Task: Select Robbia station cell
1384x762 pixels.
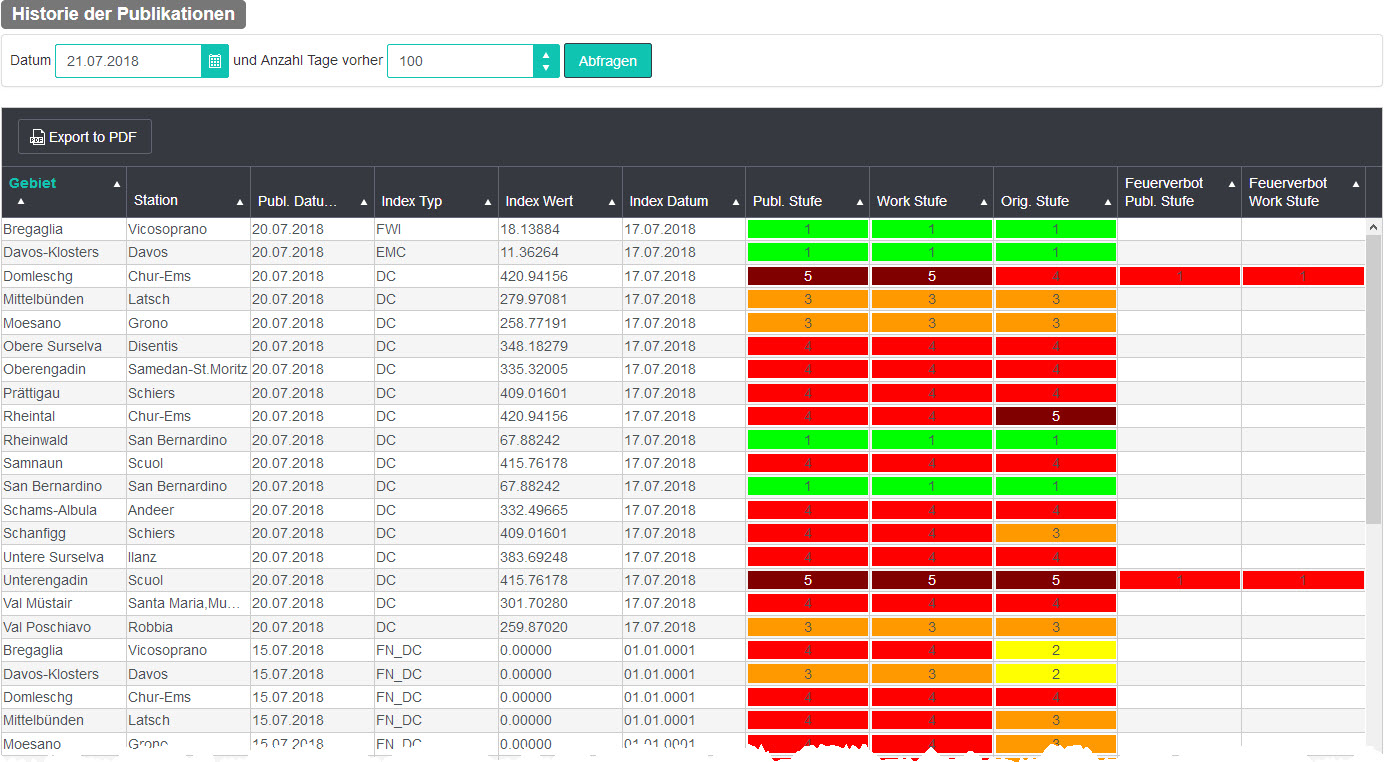Action: pyautogui.click(x=188, y=627)
